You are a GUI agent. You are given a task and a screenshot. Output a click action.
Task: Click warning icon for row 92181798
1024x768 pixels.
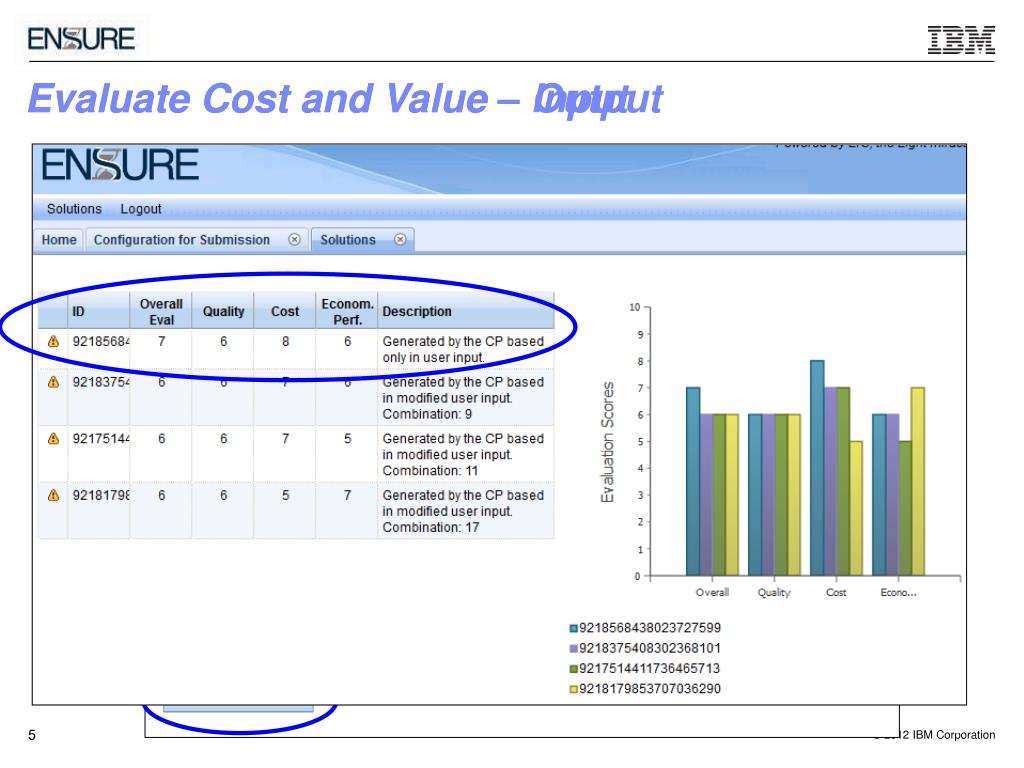(x=53, y=495)
